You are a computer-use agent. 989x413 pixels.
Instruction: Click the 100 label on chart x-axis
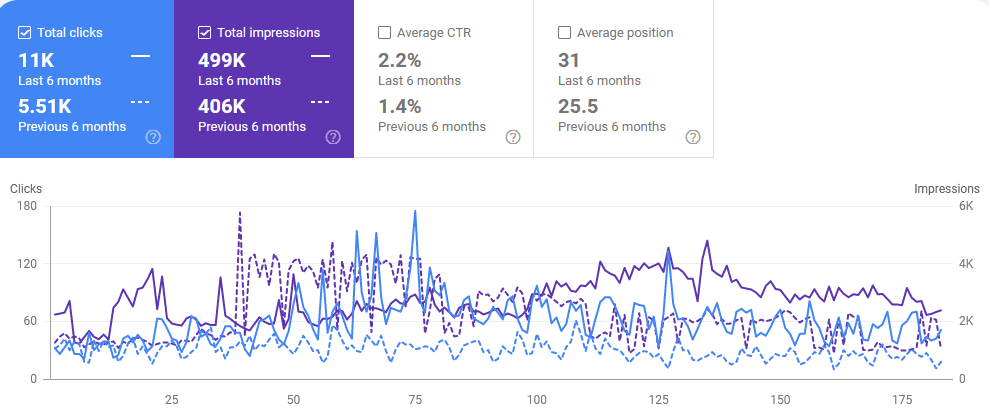(536, 400)
